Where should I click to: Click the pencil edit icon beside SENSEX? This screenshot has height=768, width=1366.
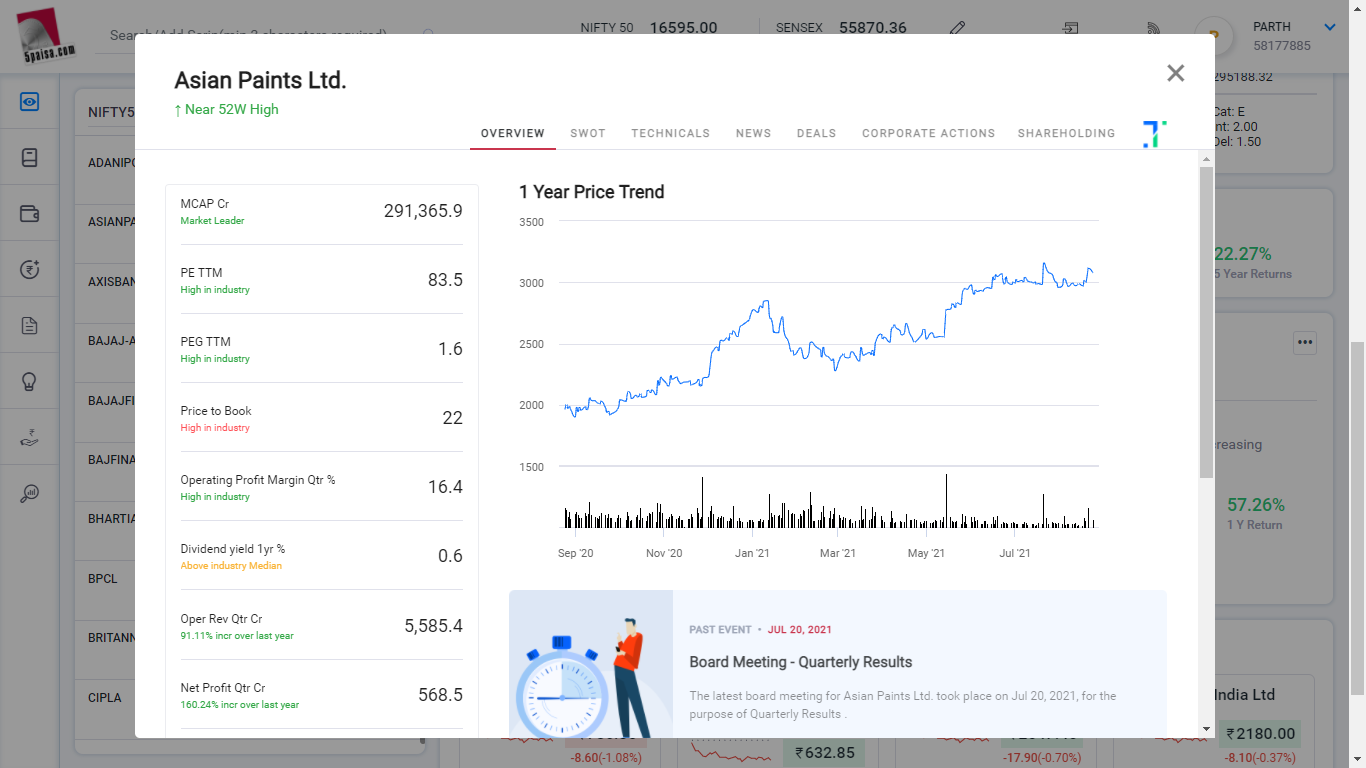[x=957, y=28]
